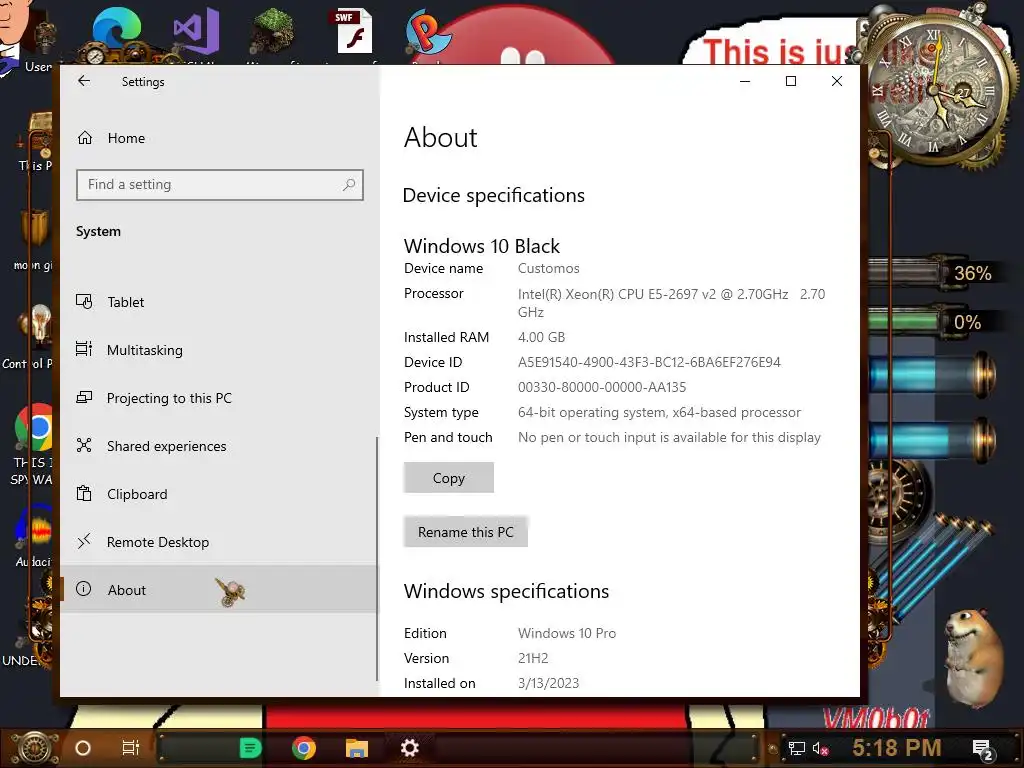Click the Remote Desktop icon

click(84, 541)
